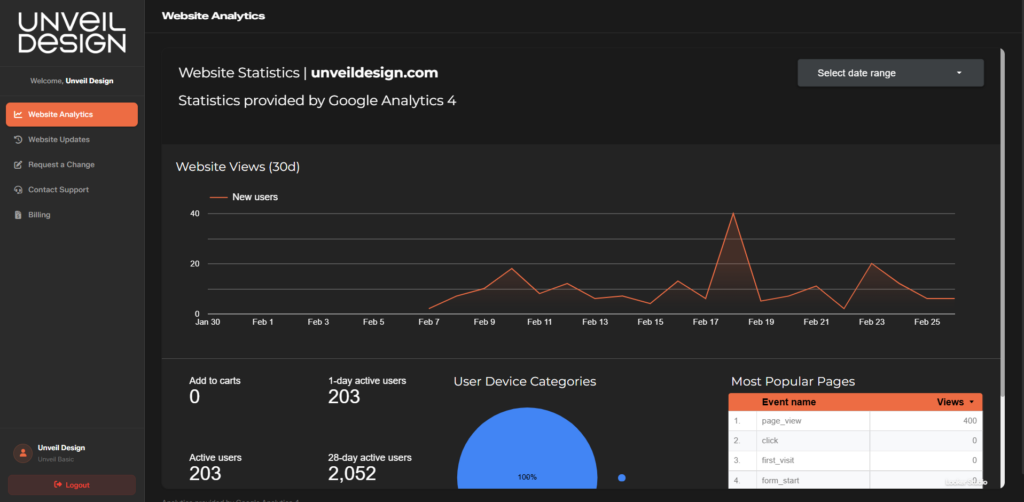Click the New users legend entry
1024x502 pixels.
244,197
